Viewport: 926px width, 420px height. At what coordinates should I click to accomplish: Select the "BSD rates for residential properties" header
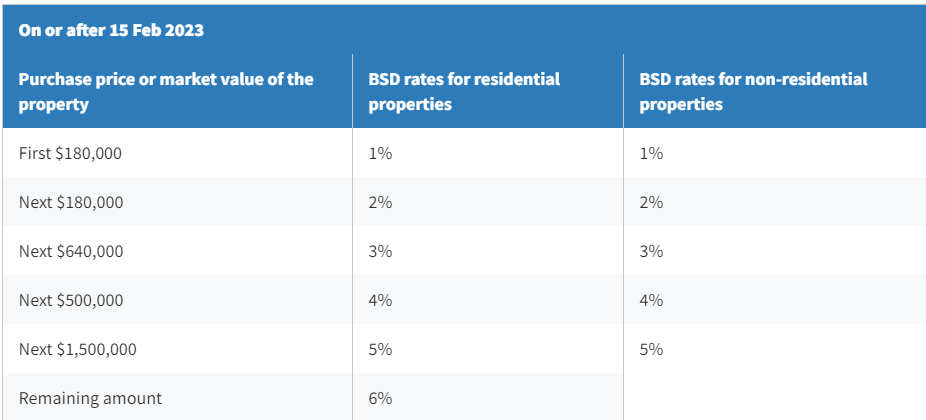click(464, 91)
